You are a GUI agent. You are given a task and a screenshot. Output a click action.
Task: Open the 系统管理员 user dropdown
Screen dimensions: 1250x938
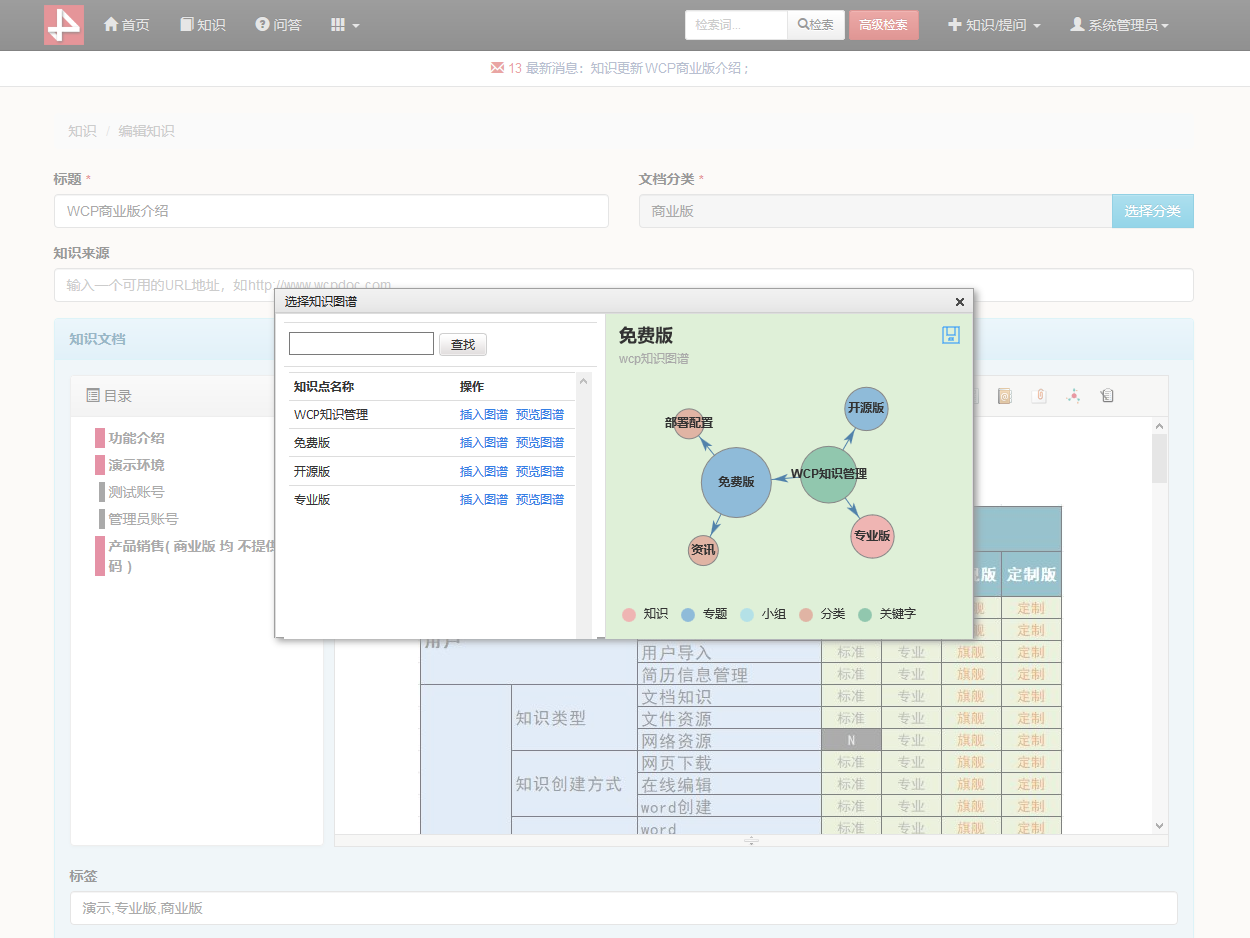(1119, 25)
